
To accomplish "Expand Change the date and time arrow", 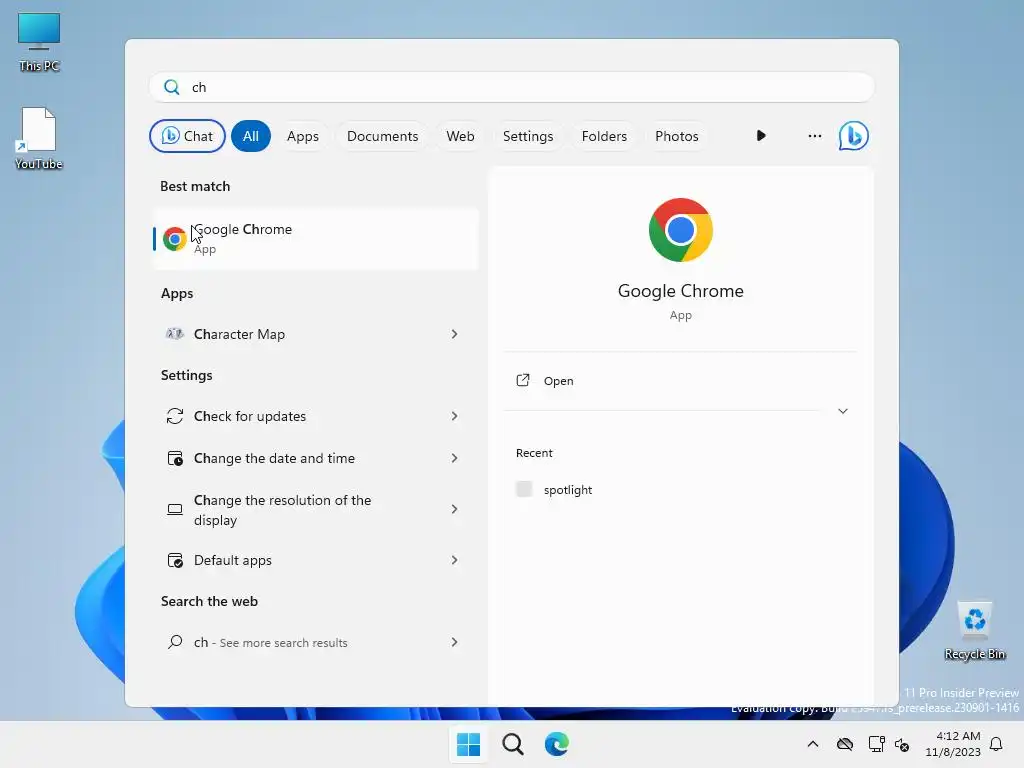I will pyautogui.click(x=455, y=458).
